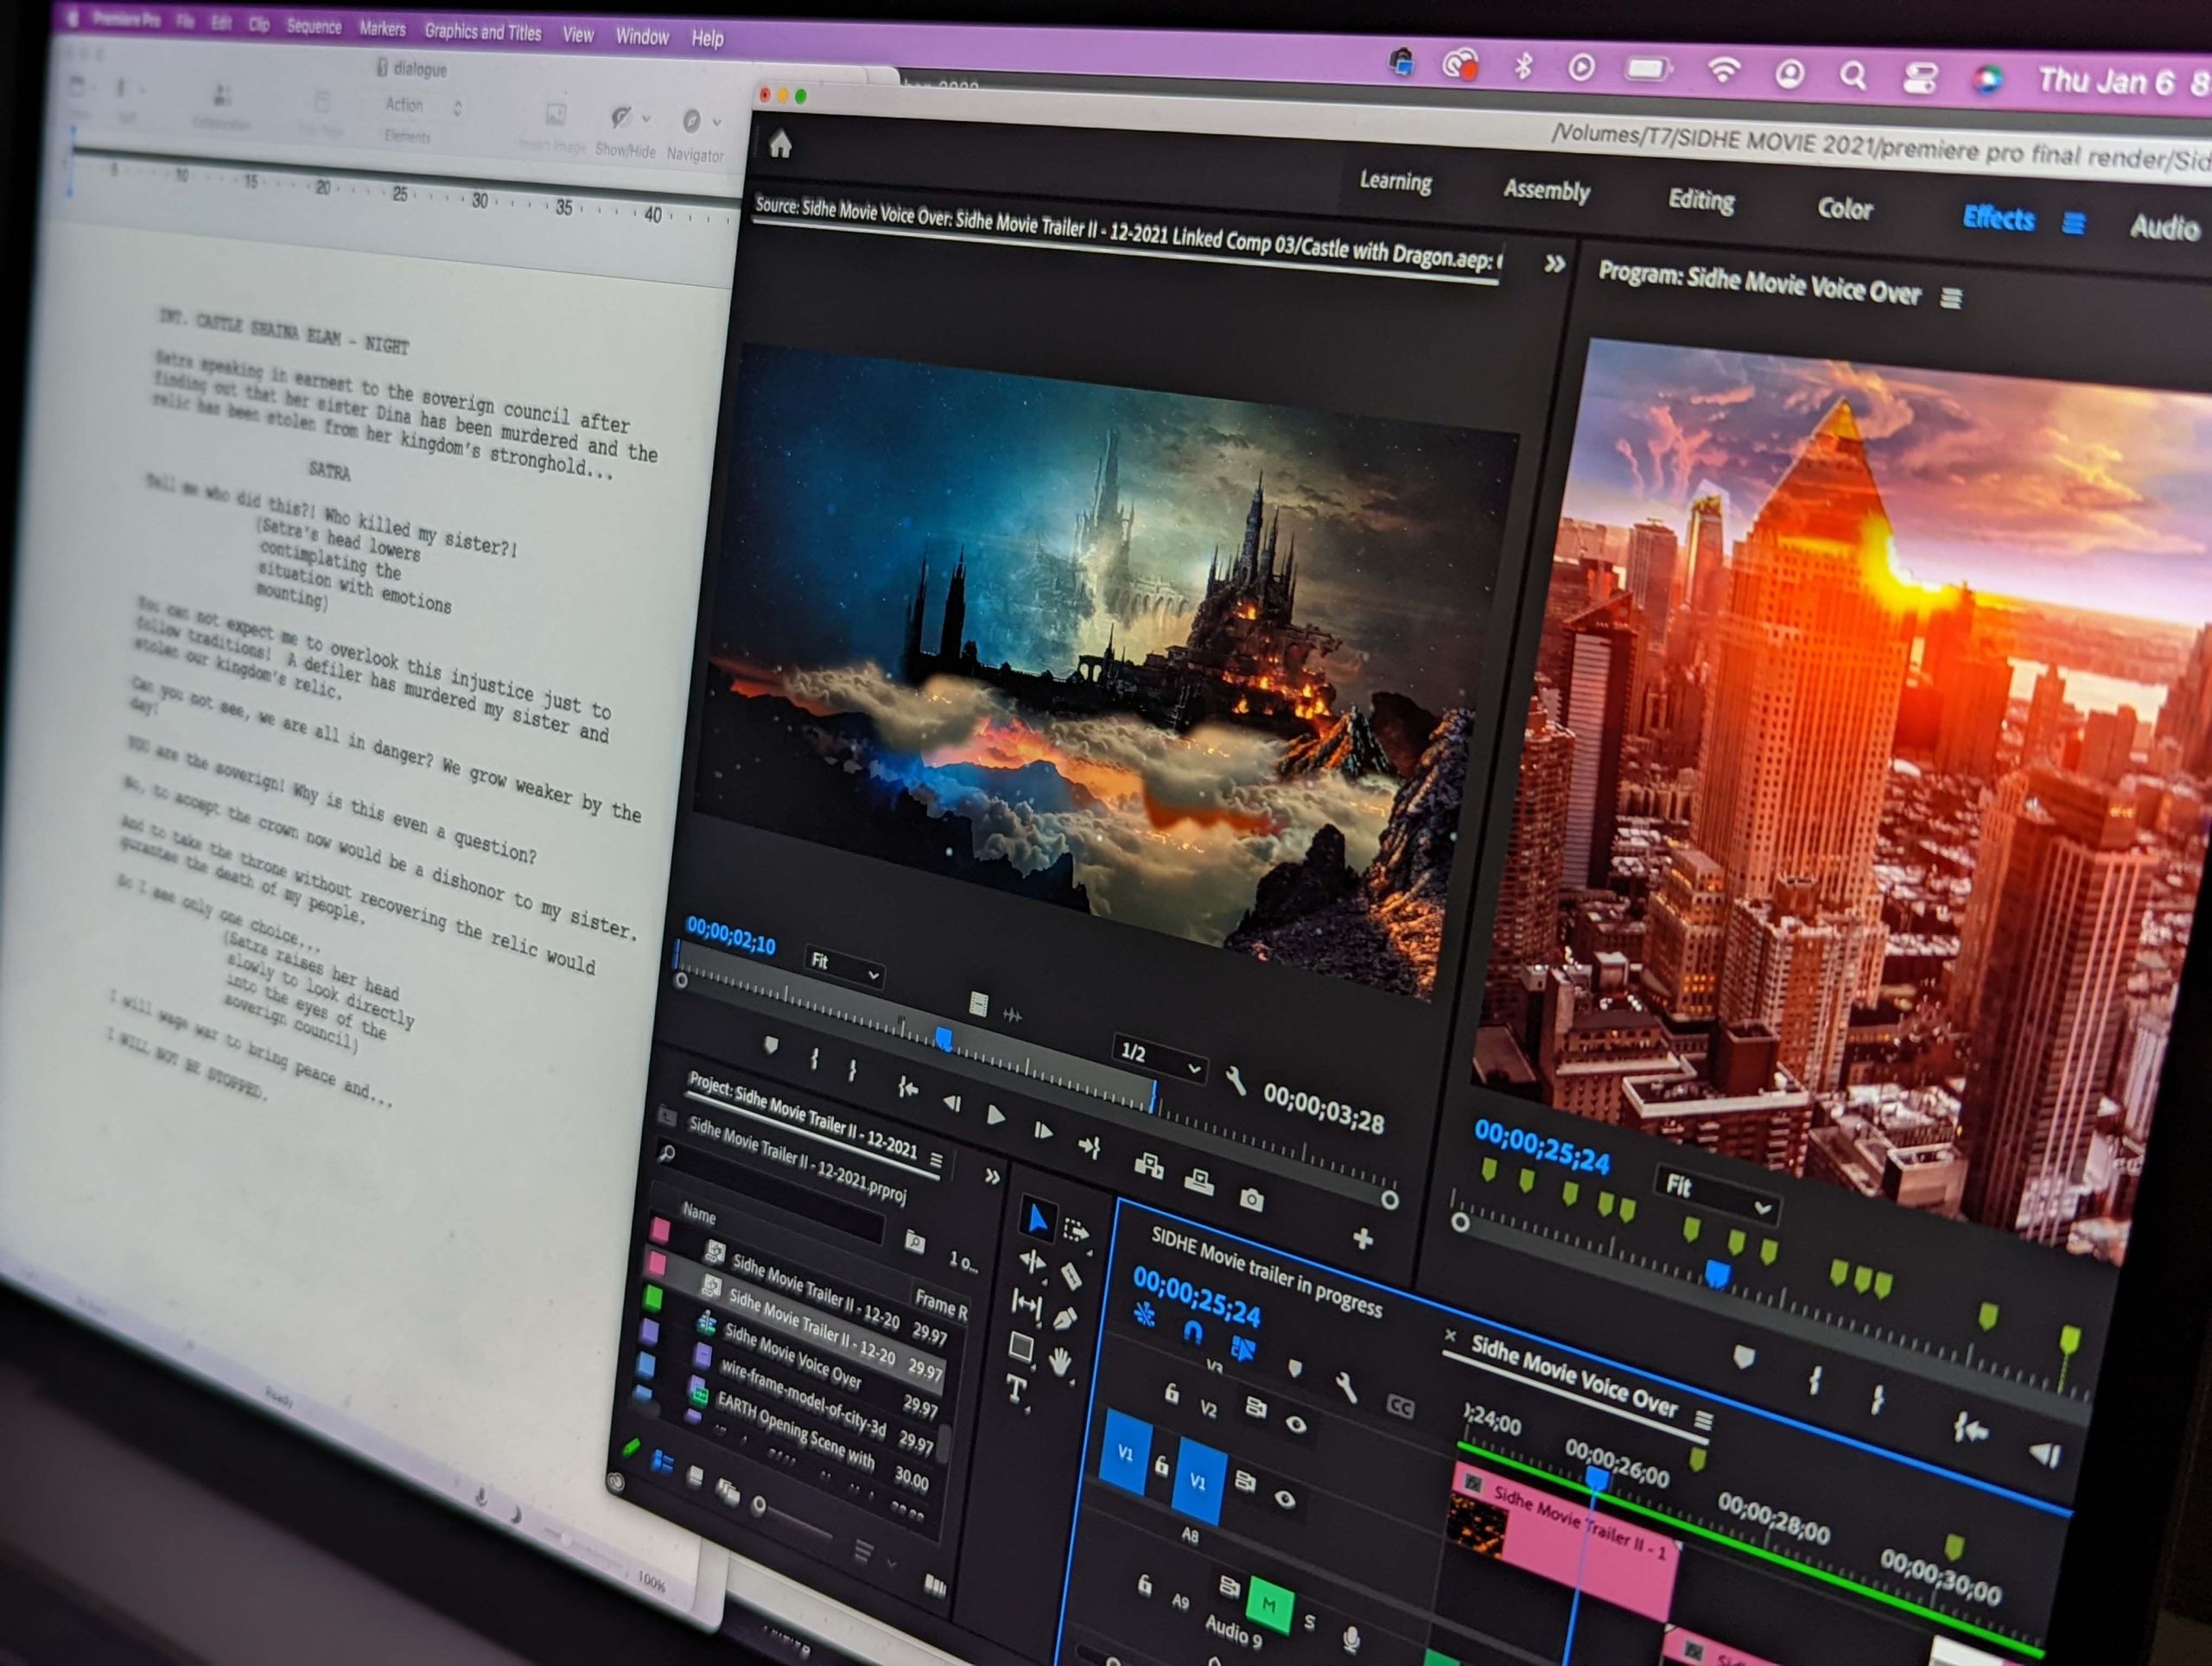Select the Type tool
This screenshot has width=2212, height=1666.
(1015, 1388)
